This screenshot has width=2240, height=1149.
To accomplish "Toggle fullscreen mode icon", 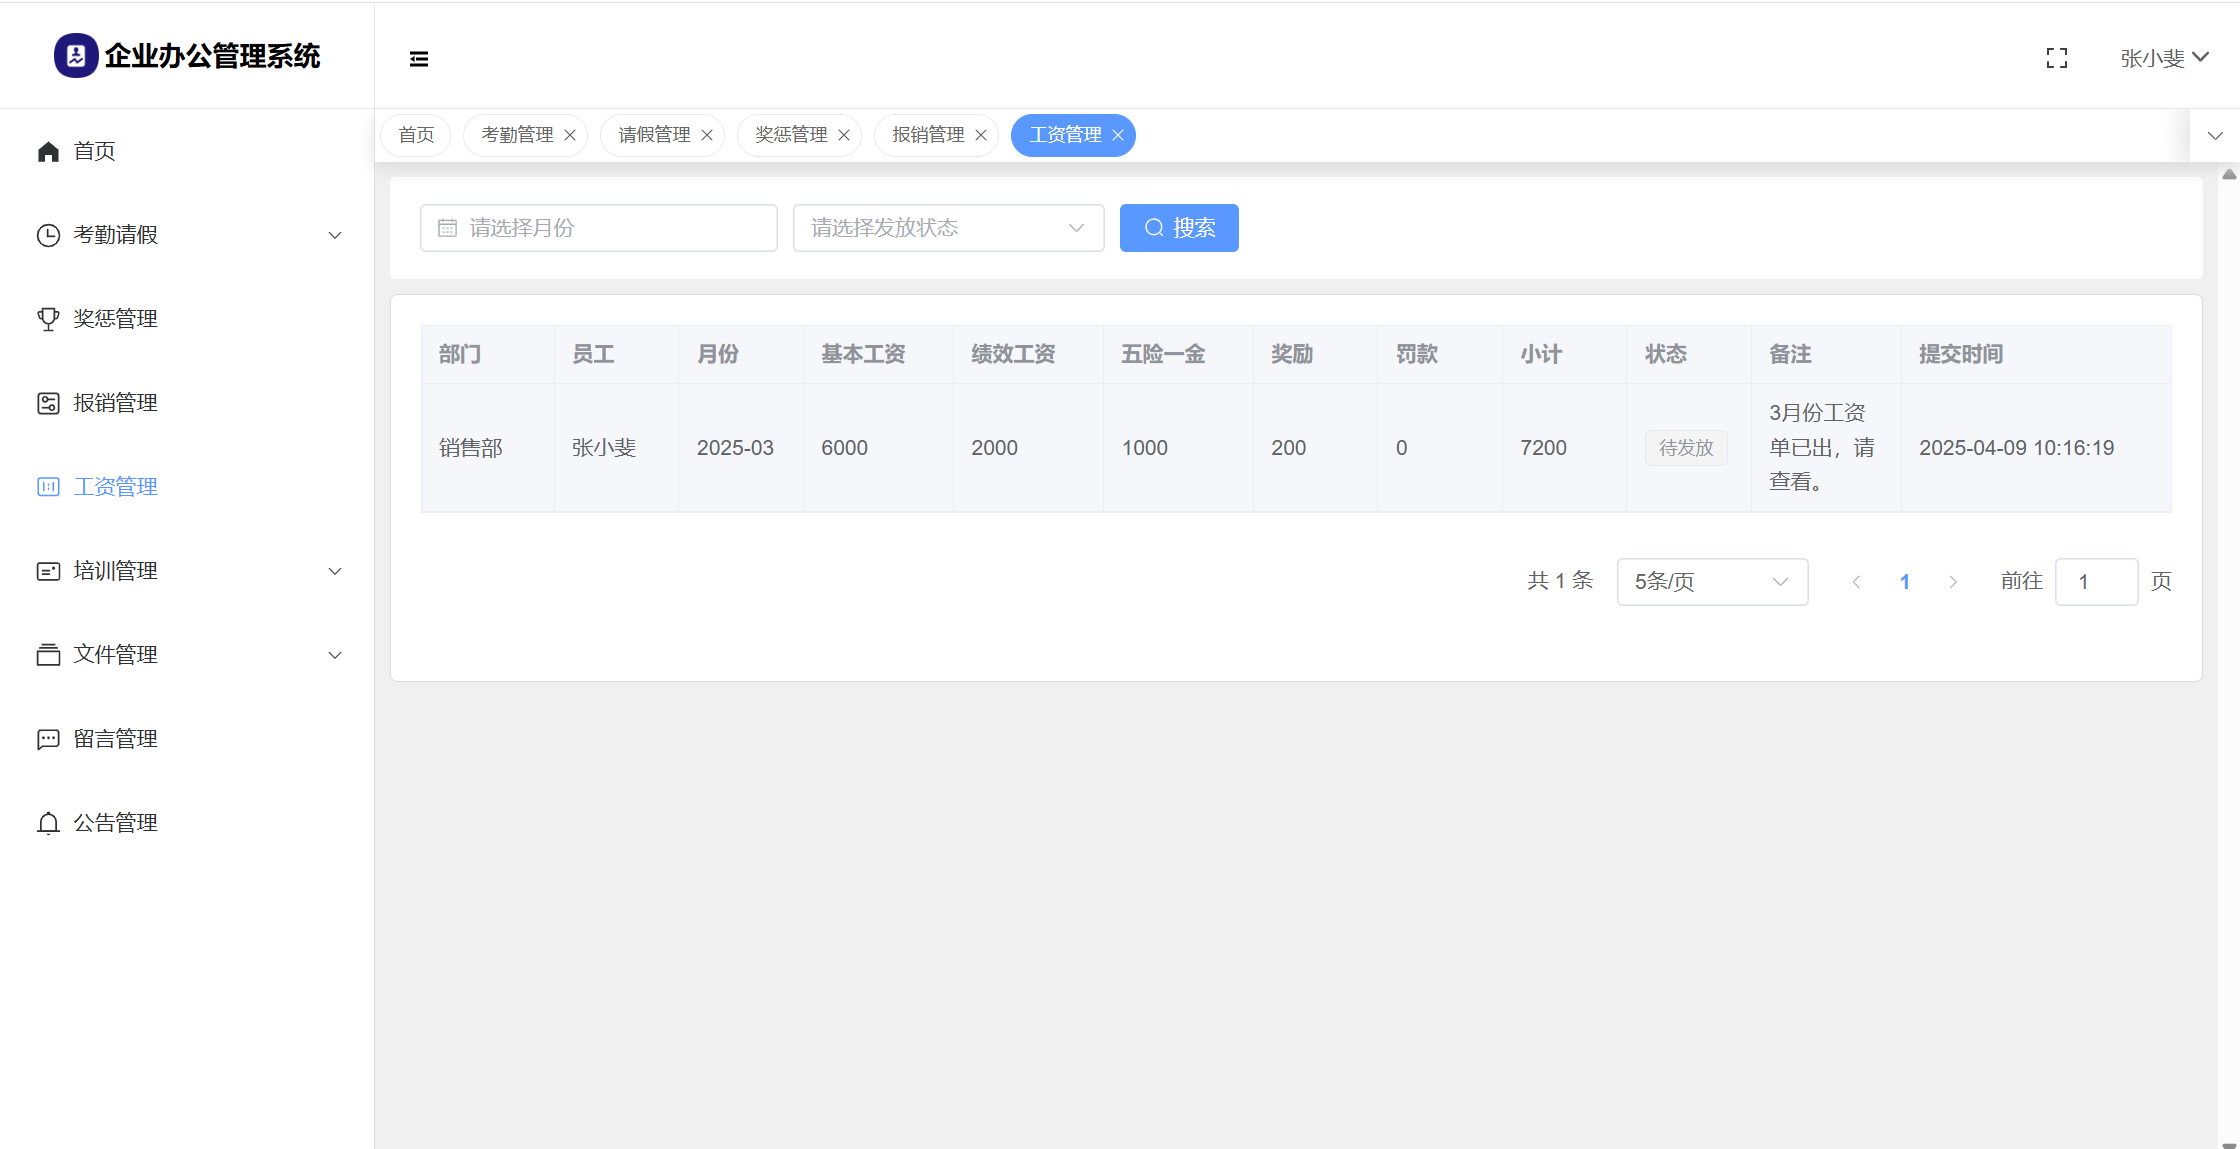I will (x=2056, y=59).
